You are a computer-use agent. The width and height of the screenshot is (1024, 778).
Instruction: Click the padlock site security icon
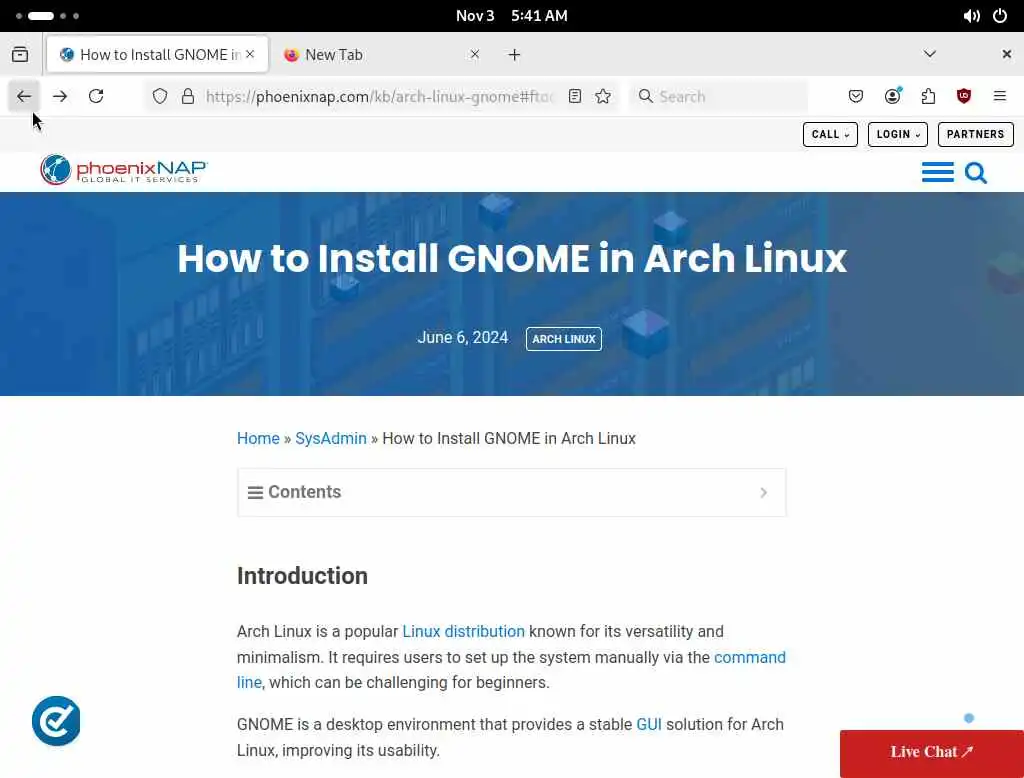(x=188, y=97)
